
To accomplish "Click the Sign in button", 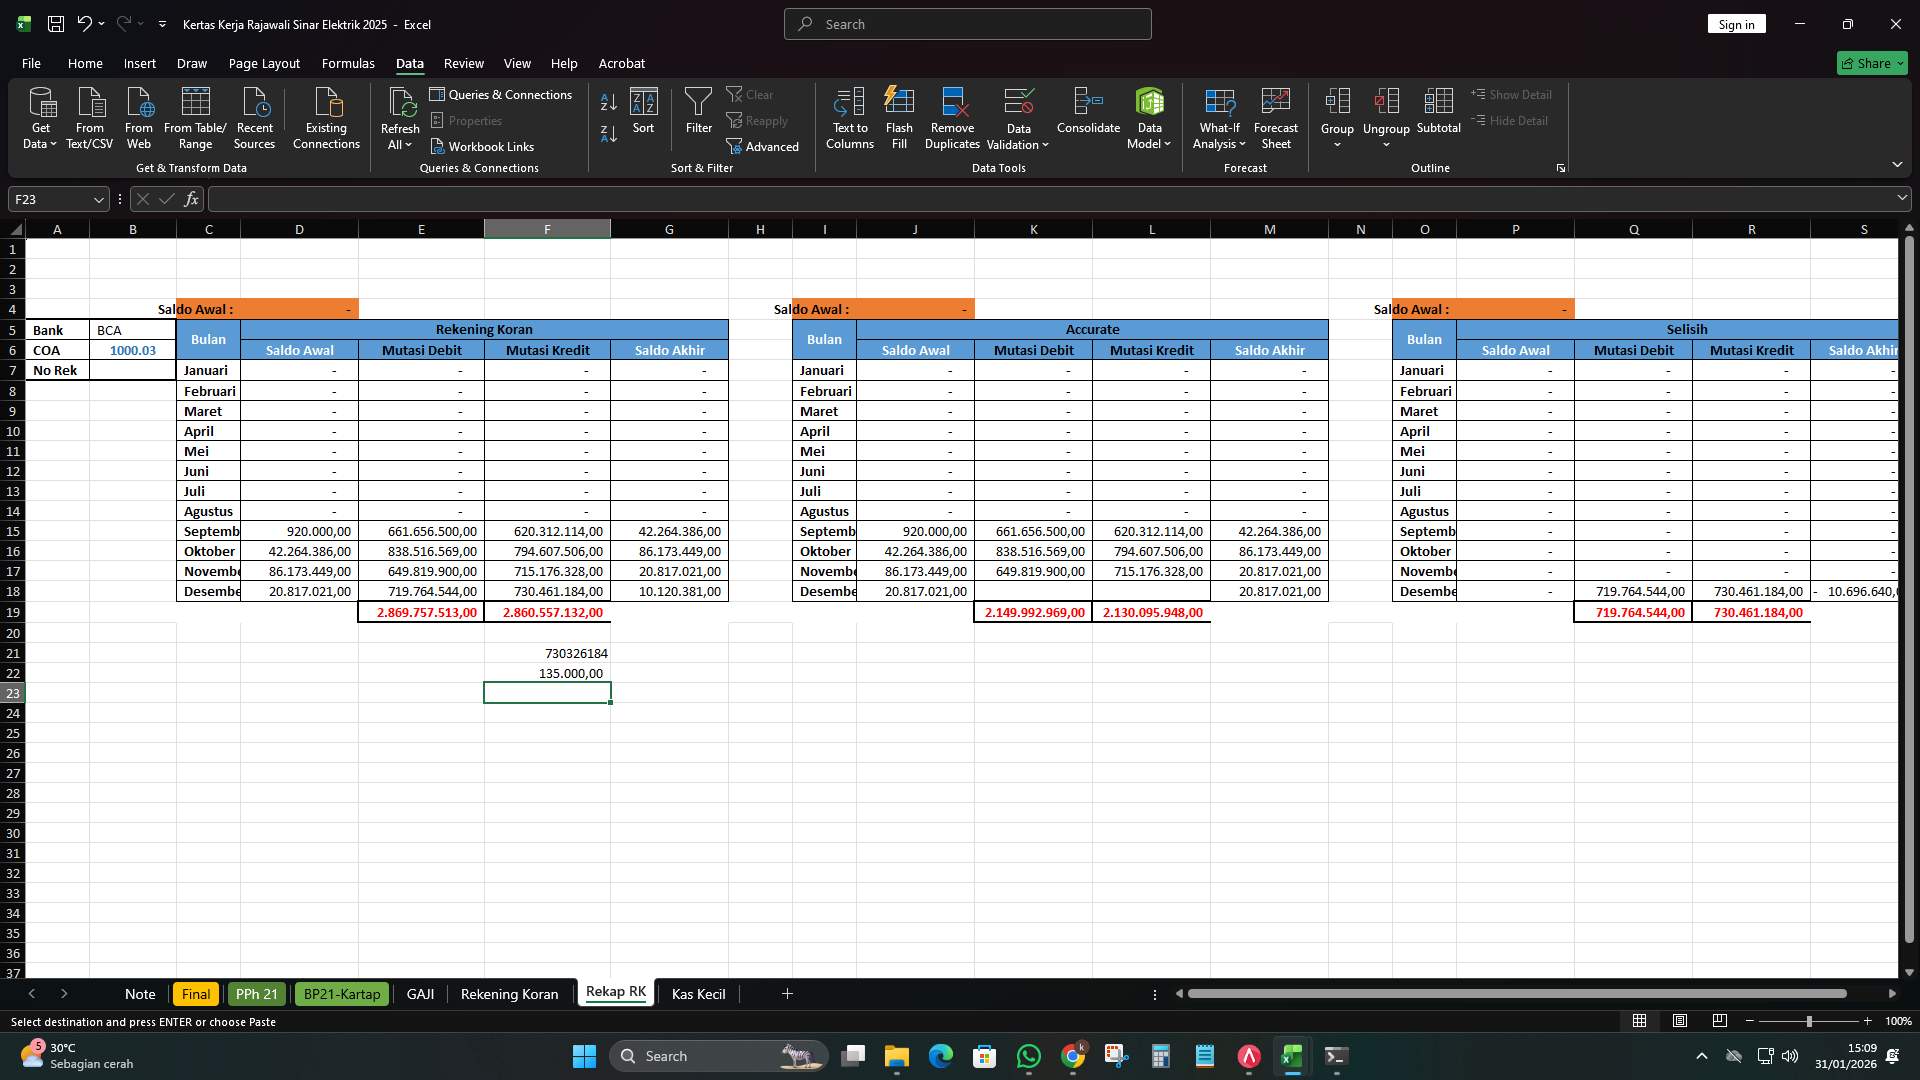I will (x=1736, y=23).
